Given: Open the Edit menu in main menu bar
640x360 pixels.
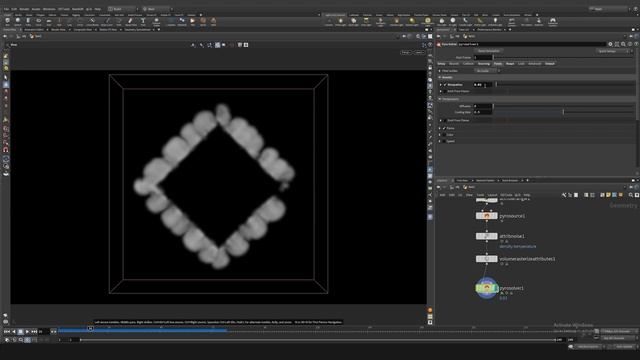Looking at the screenshot, I should coord(14,9).
